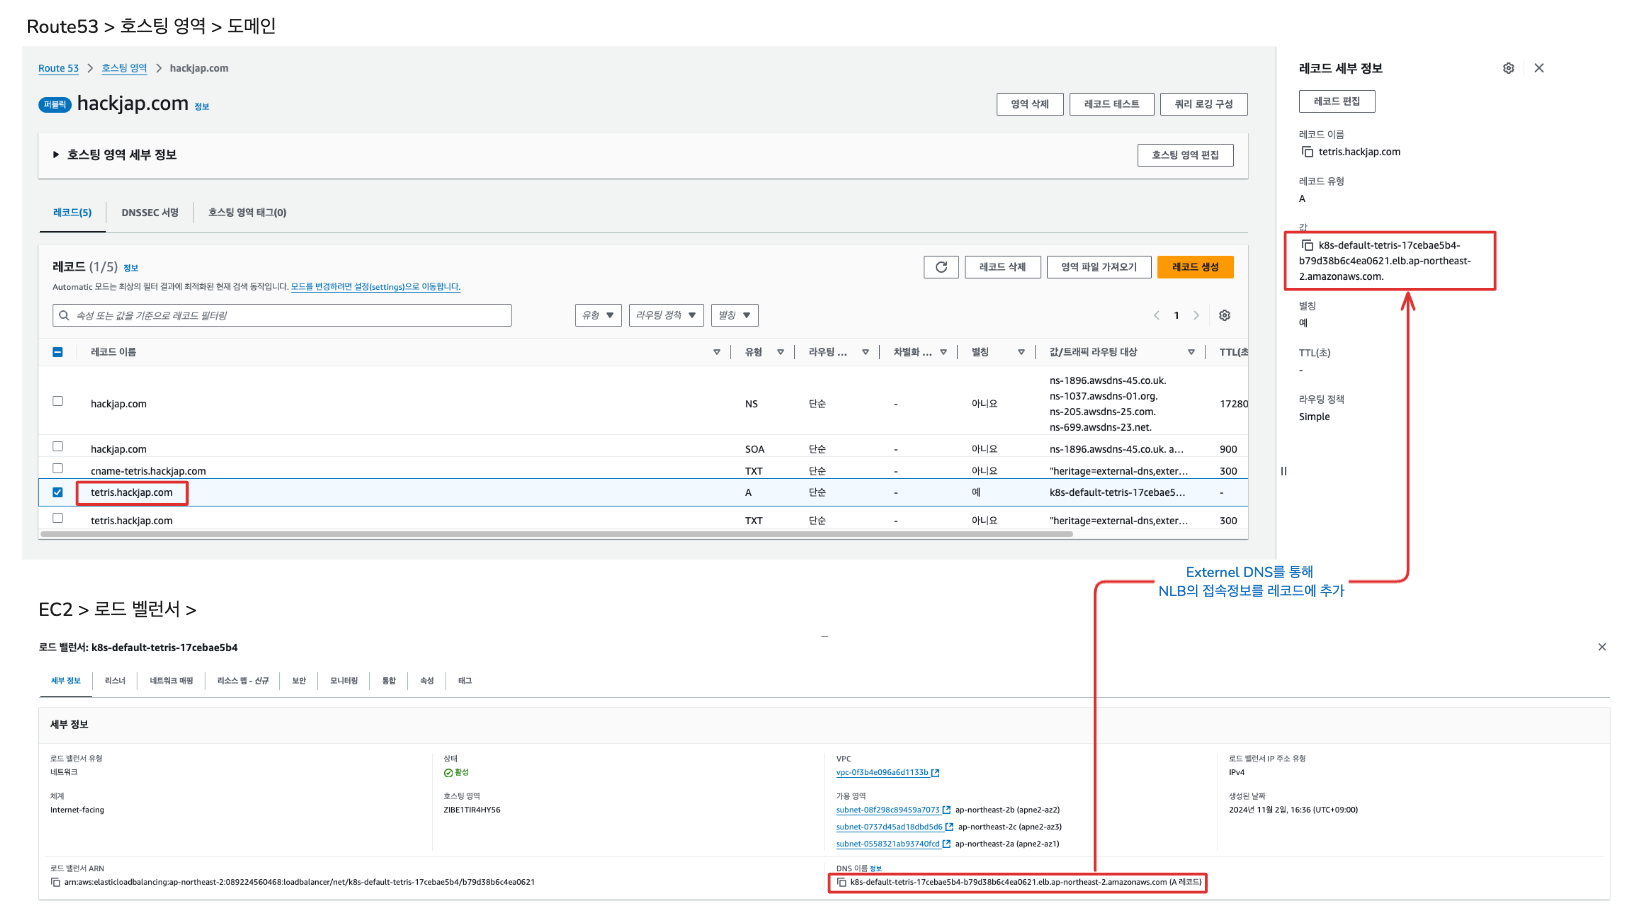Open load balancer Security tab
1640x915 pixels.
click(299, 681)
